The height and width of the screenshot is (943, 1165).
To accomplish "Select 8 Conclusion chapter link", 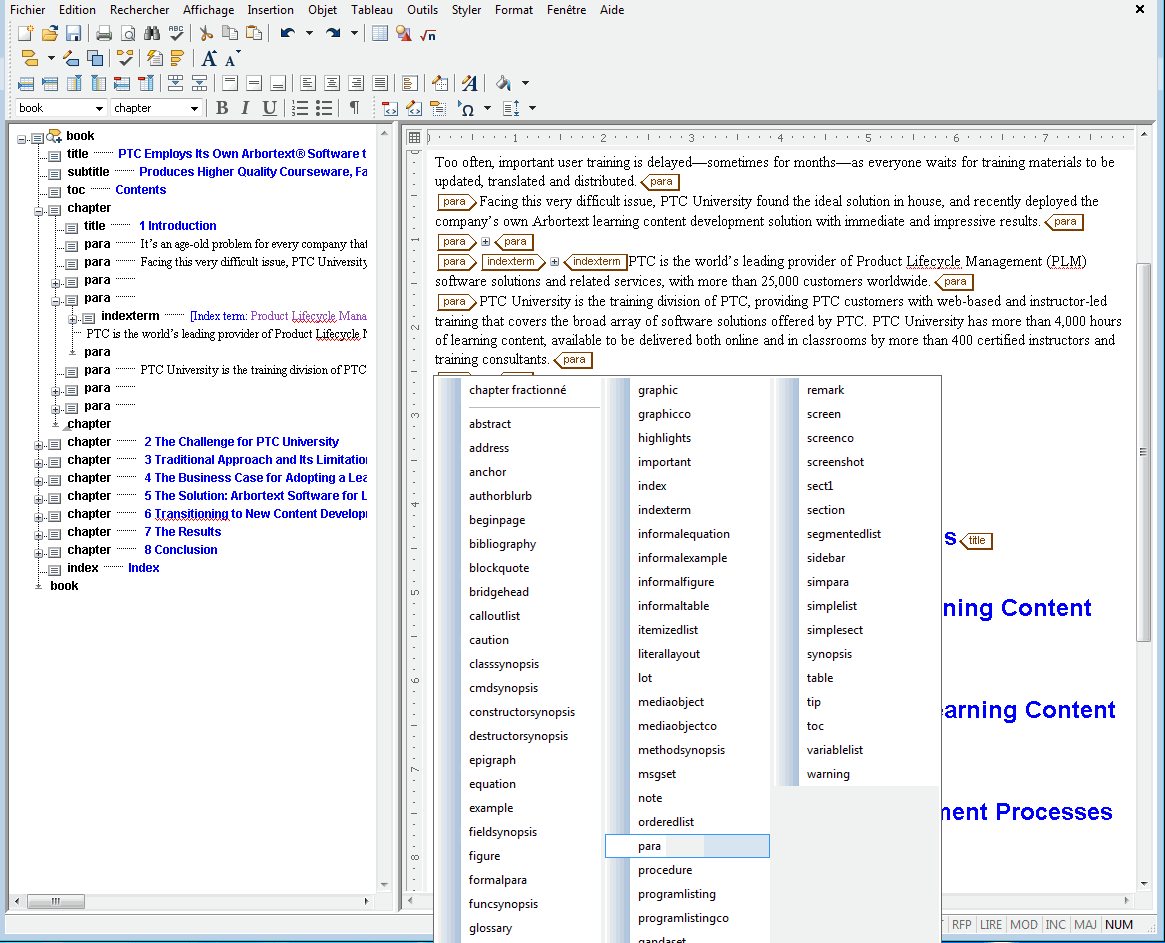I will click(181, 550).
